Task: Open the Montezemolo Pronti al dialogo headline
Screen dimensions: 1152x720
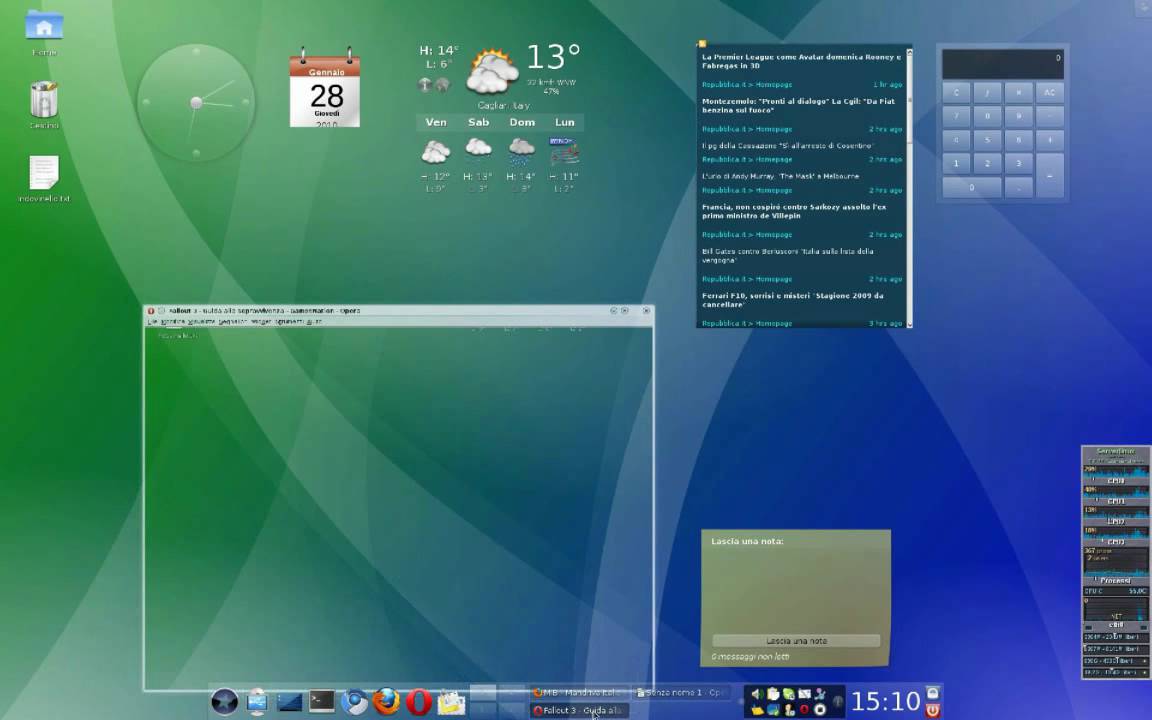Action: click(x=799, y=106)
